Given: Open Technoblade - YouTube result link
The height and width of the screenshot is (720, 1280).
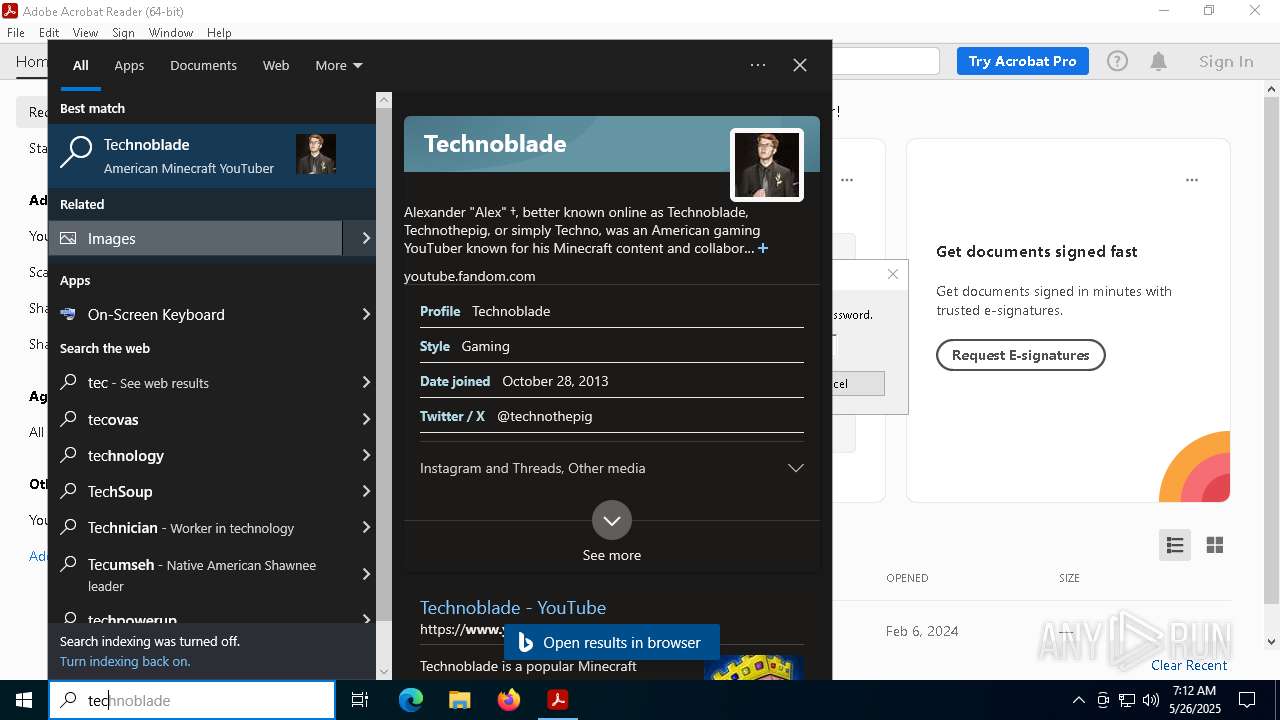Looking at the screenshot, I should click(x=513, y=607).
